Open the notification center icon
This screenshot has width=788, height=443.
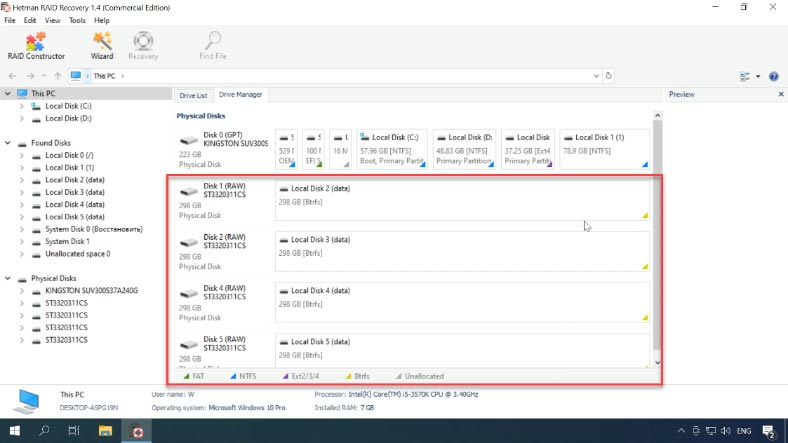tap(768, 431)
